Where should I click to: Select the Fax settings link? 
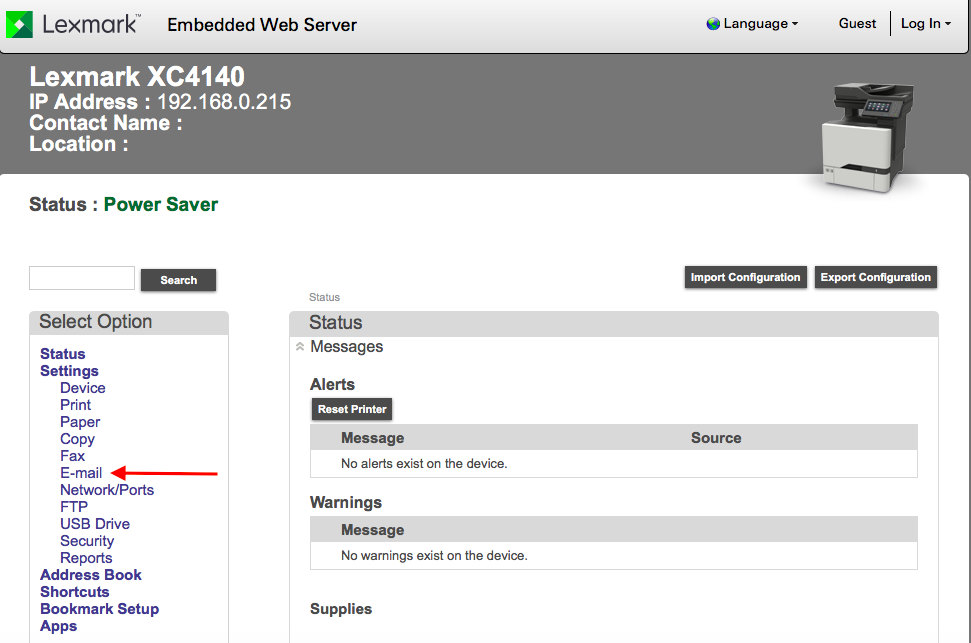point(73,456)
